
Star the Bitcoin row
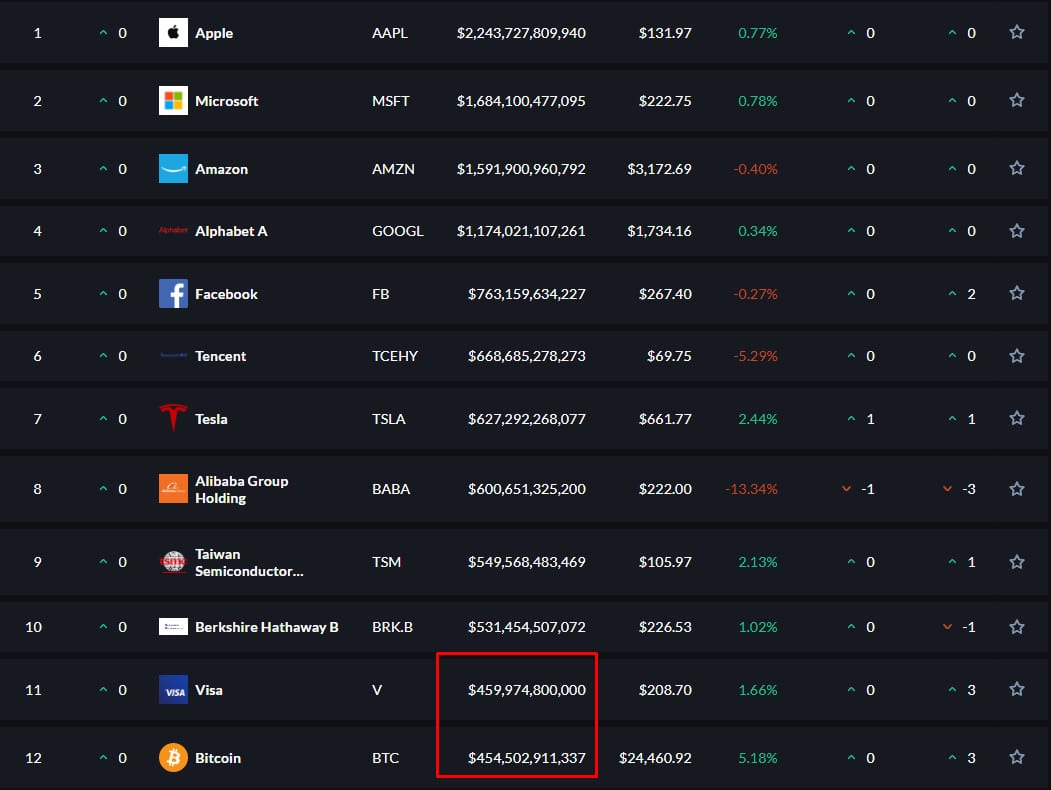coord(1016,757)
